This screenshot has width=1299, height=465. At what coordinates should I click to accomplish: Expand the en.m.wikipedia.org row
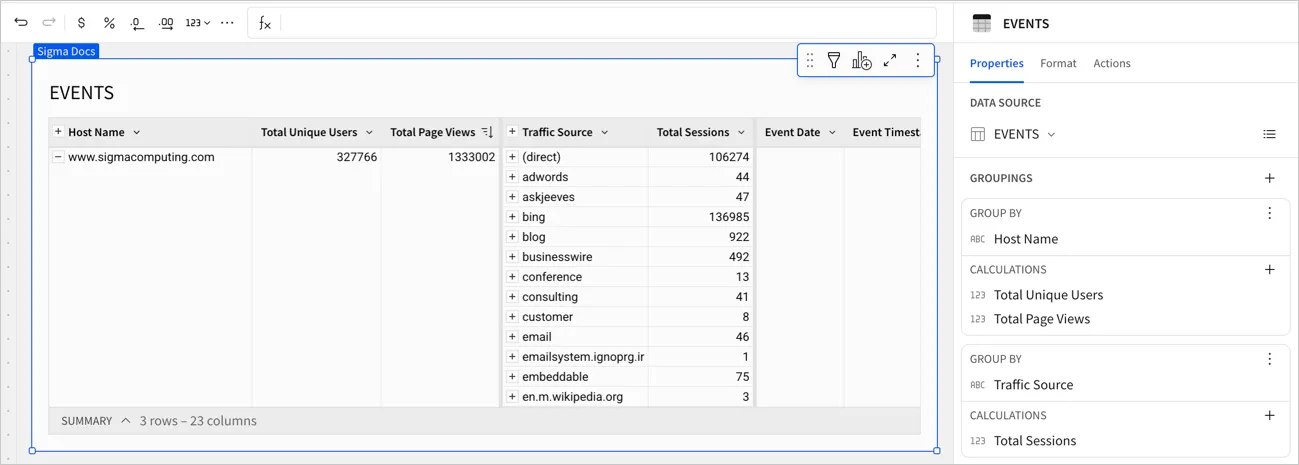point(512,397)
